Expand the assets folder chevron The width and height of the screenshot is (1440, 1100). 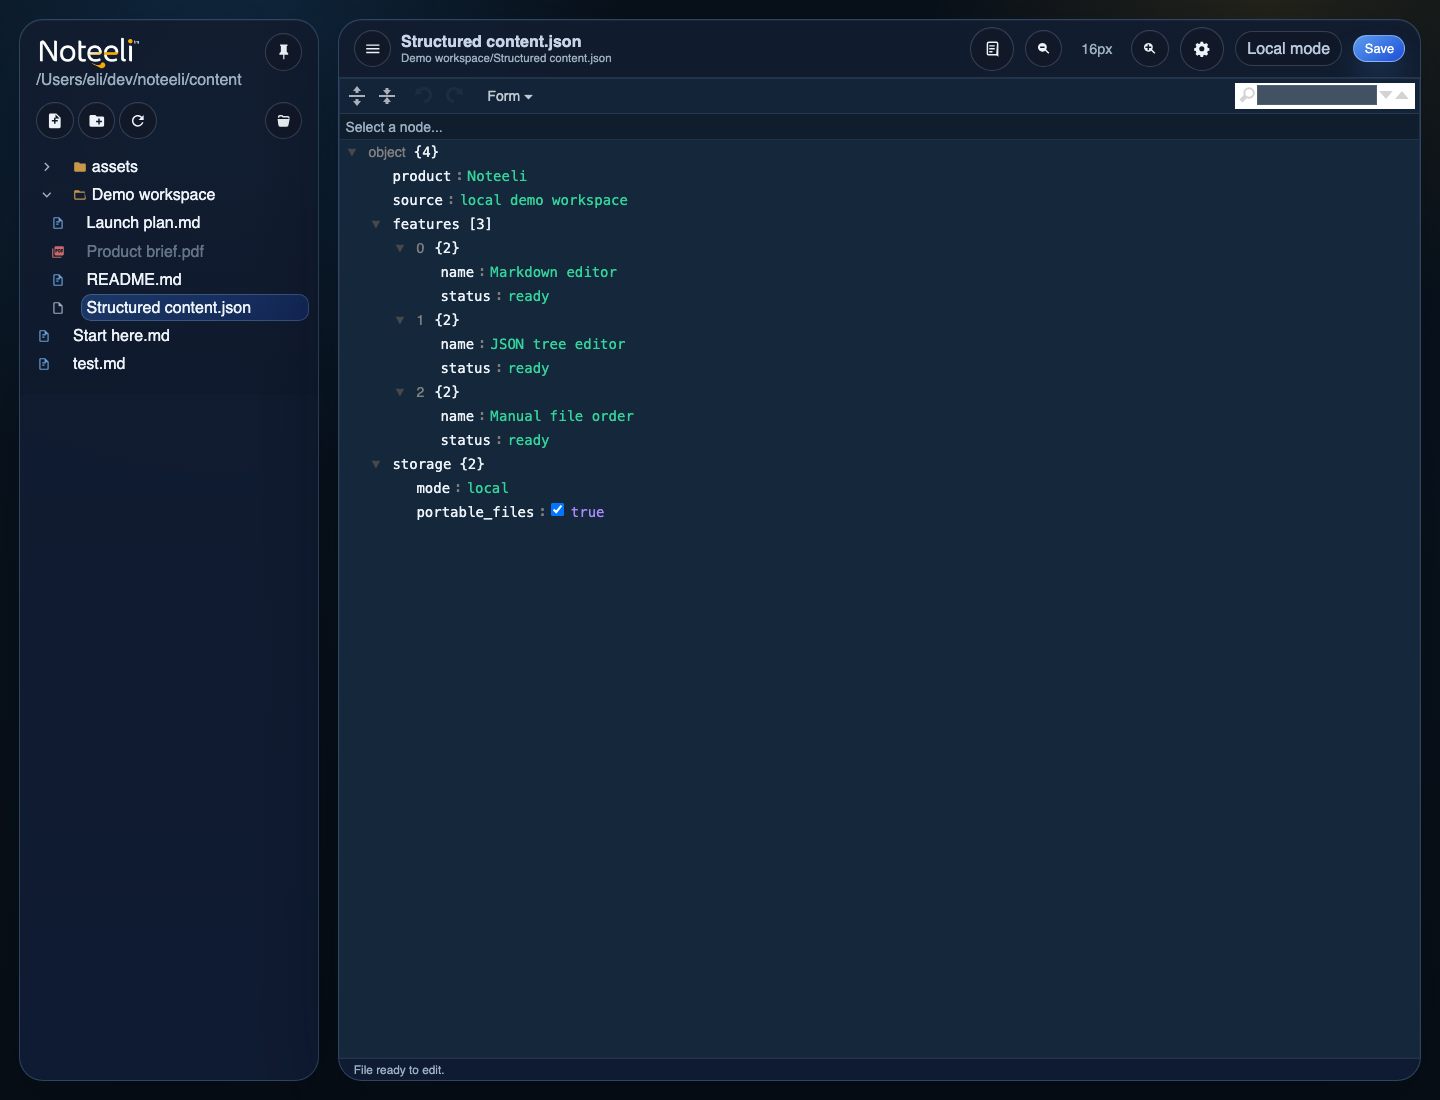47,167
